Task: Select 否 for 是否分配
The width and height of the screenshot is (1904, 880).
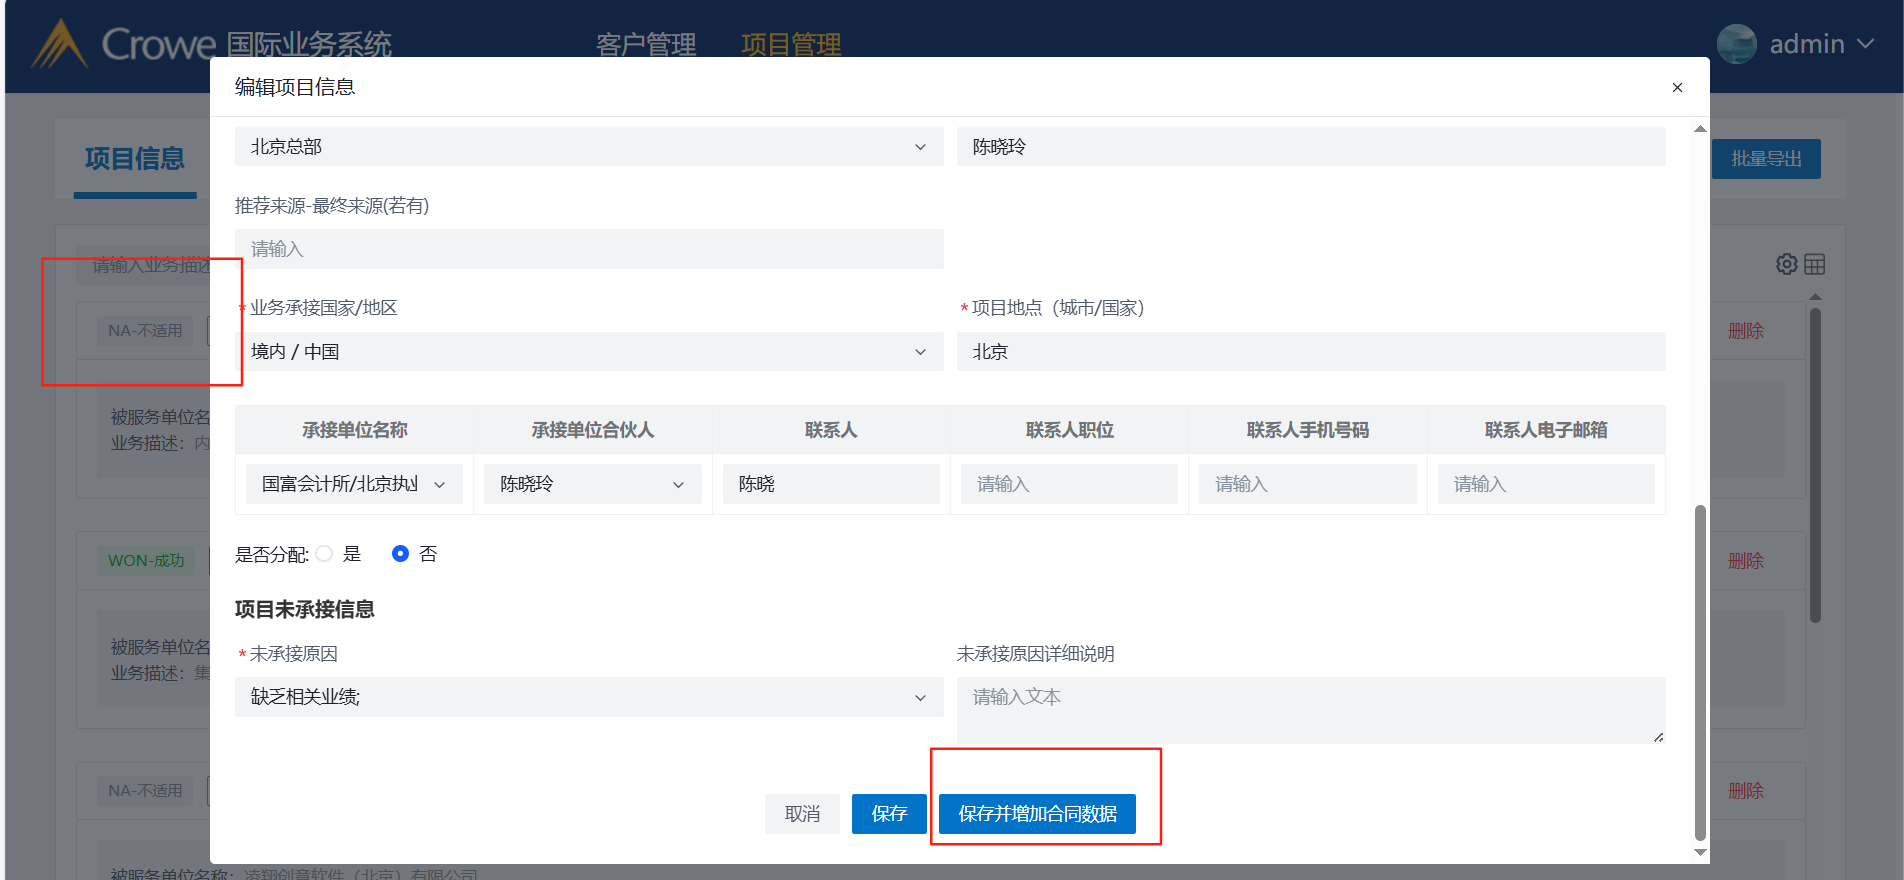Action: pos(400,554)
